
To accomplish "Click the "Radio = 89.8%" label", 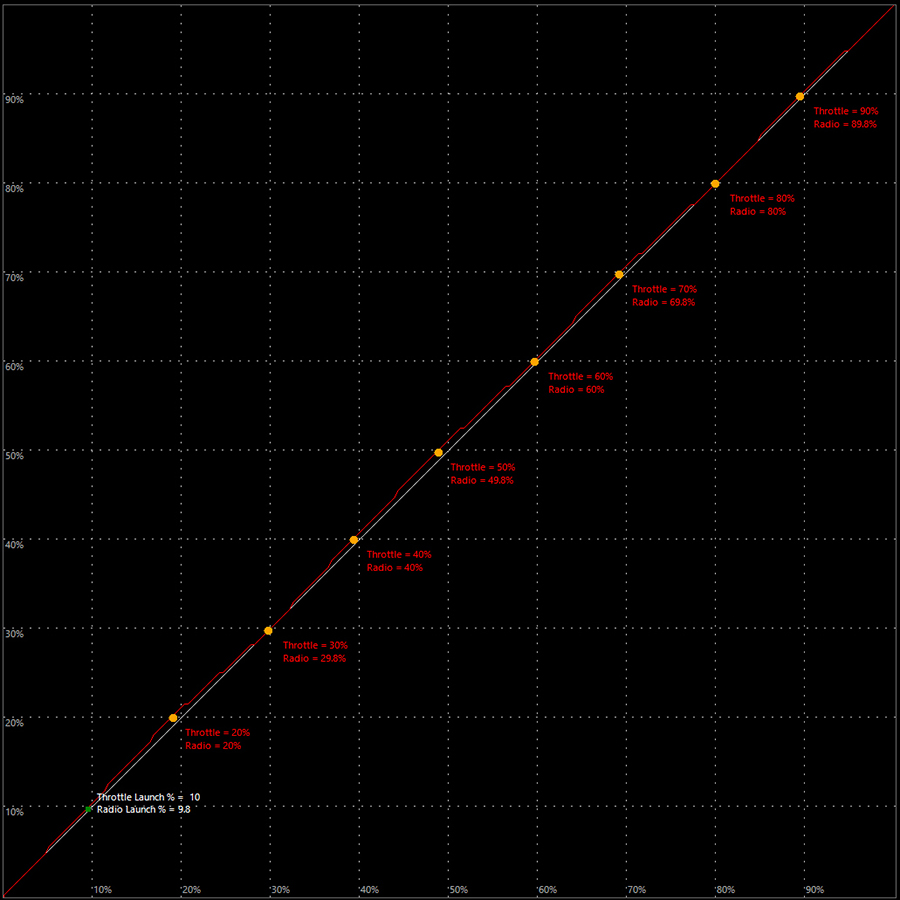I will [845, 125].
